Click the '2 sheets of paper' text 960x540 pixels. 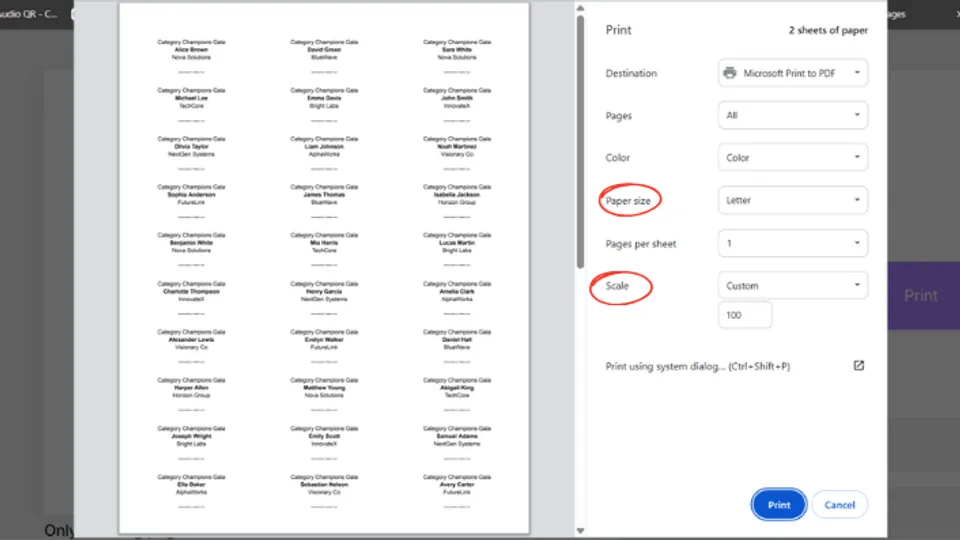[x=828, y=30]
